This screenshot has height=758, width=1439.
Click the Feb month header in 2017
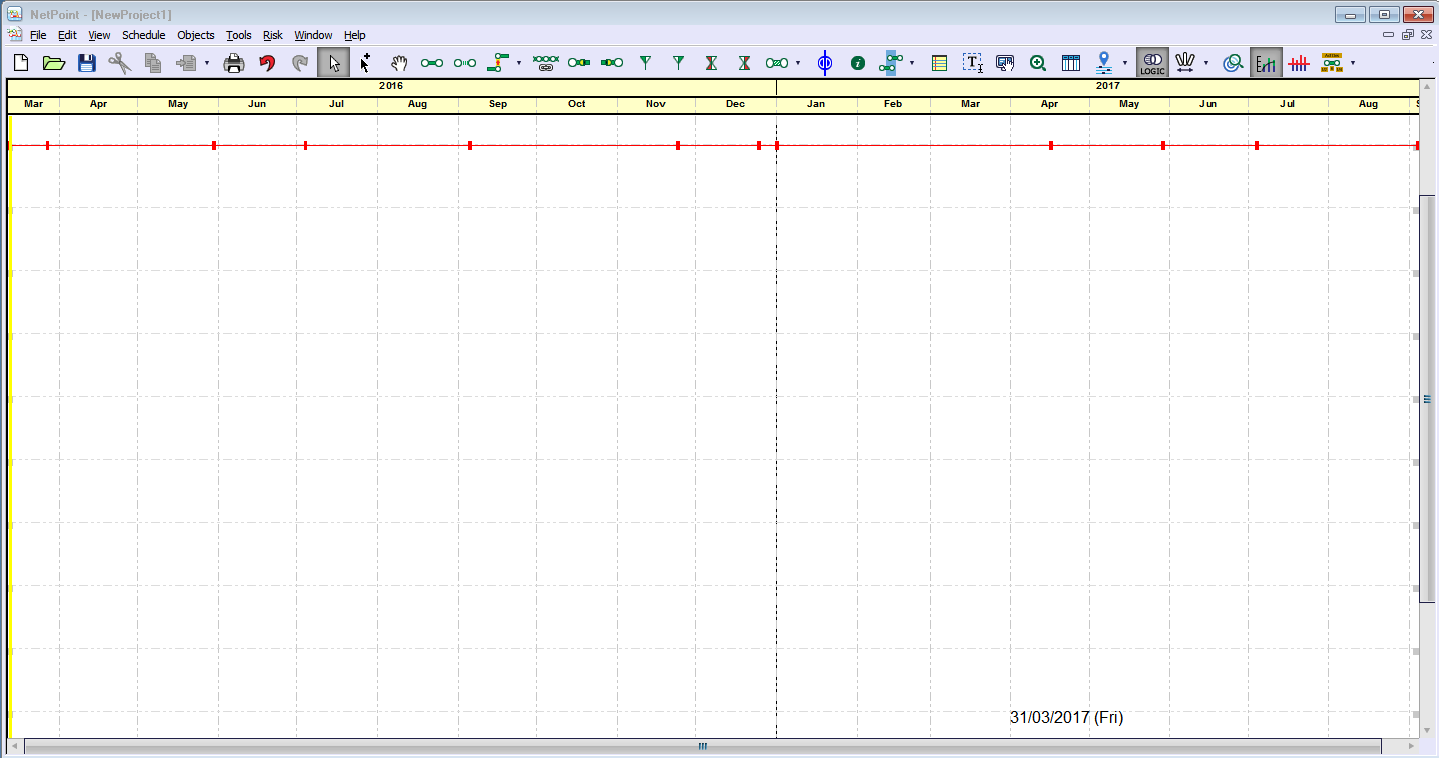893,104
